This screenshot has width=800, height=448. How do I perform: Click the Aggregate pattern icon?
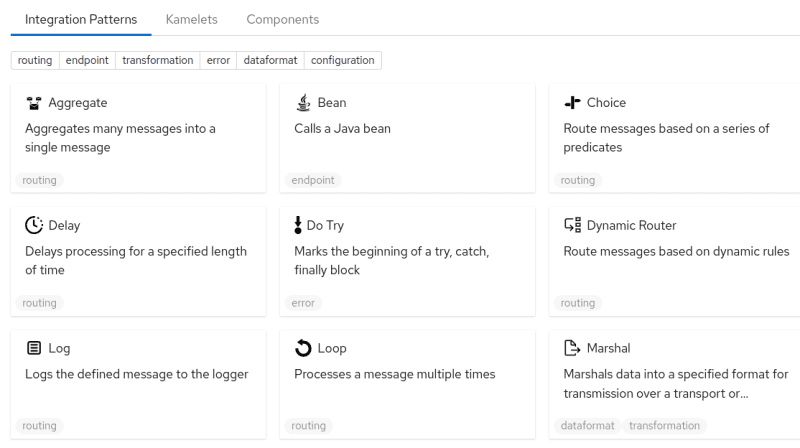pos(33,103)
